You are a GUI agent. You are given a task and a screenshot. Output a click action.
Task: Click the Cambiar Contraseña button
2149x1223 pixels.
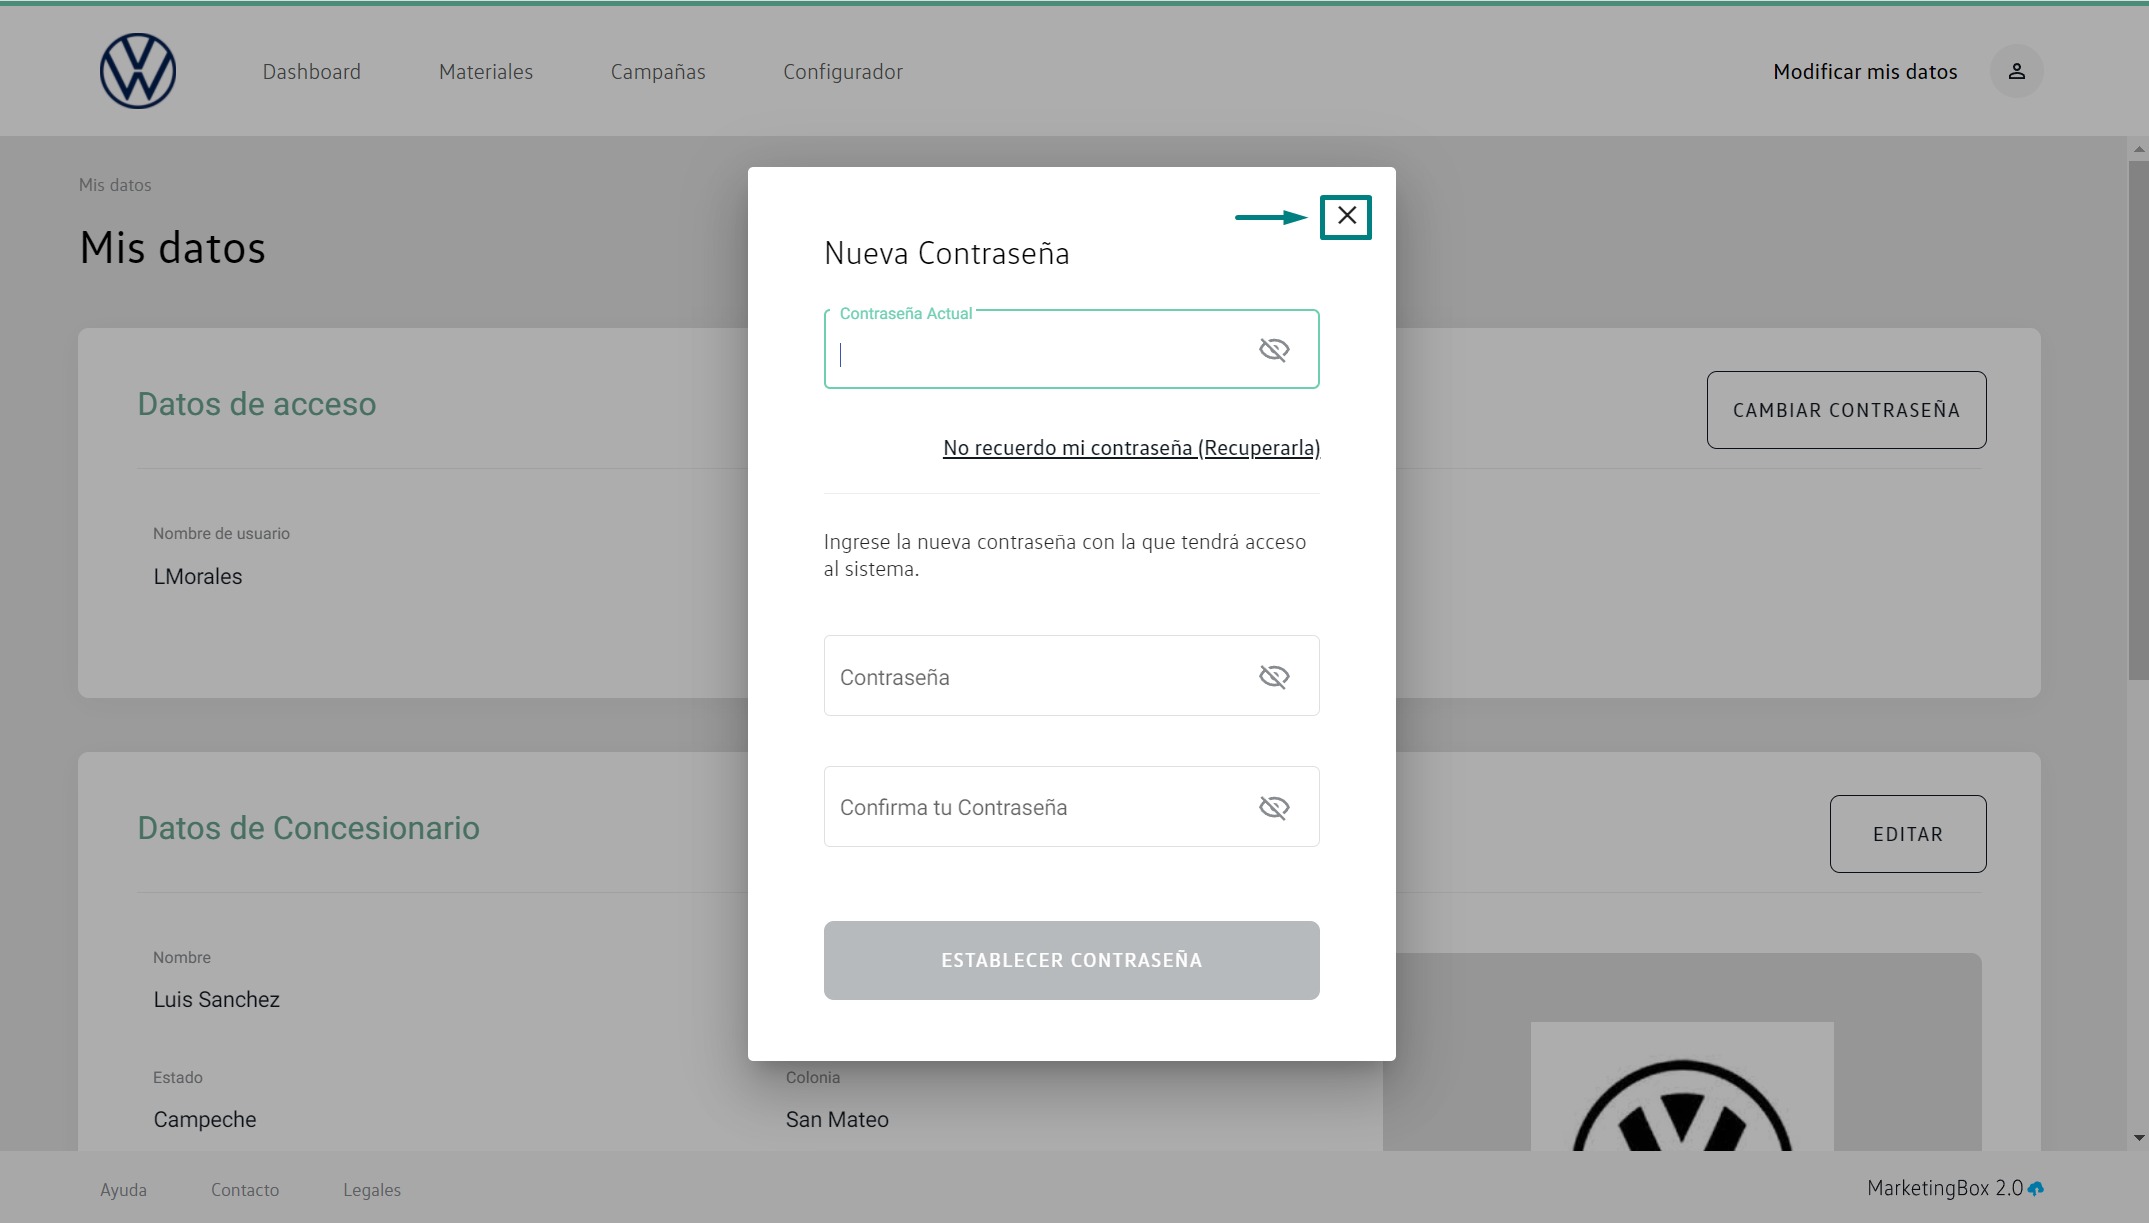[x=1845, y=410]
